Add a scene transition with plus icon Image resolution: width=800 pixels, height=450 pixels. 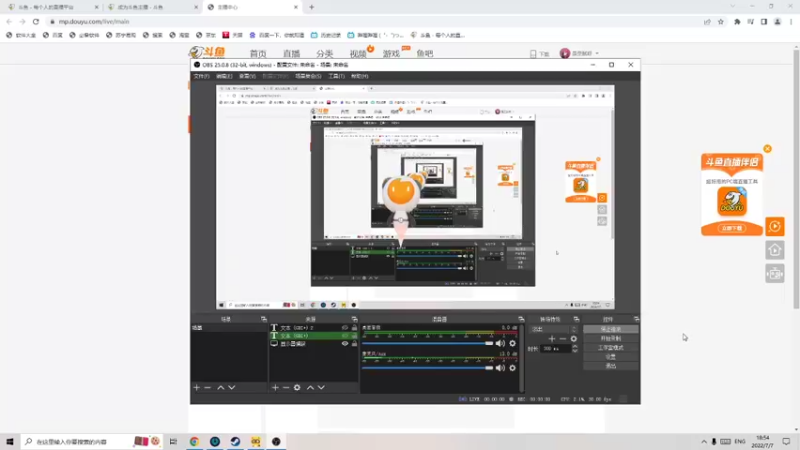click(x=552, y=339)
